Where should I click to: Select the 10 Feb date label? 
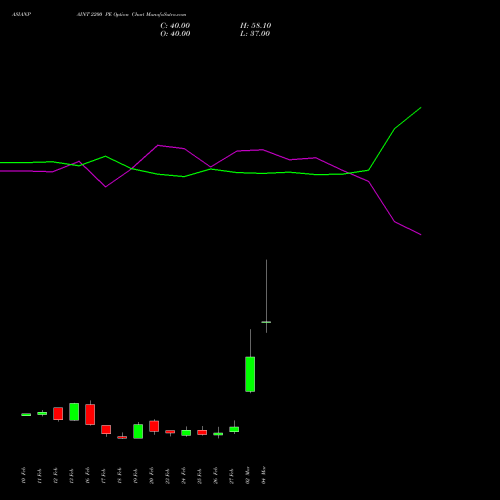pyautogui.click(x=23, y=476)
